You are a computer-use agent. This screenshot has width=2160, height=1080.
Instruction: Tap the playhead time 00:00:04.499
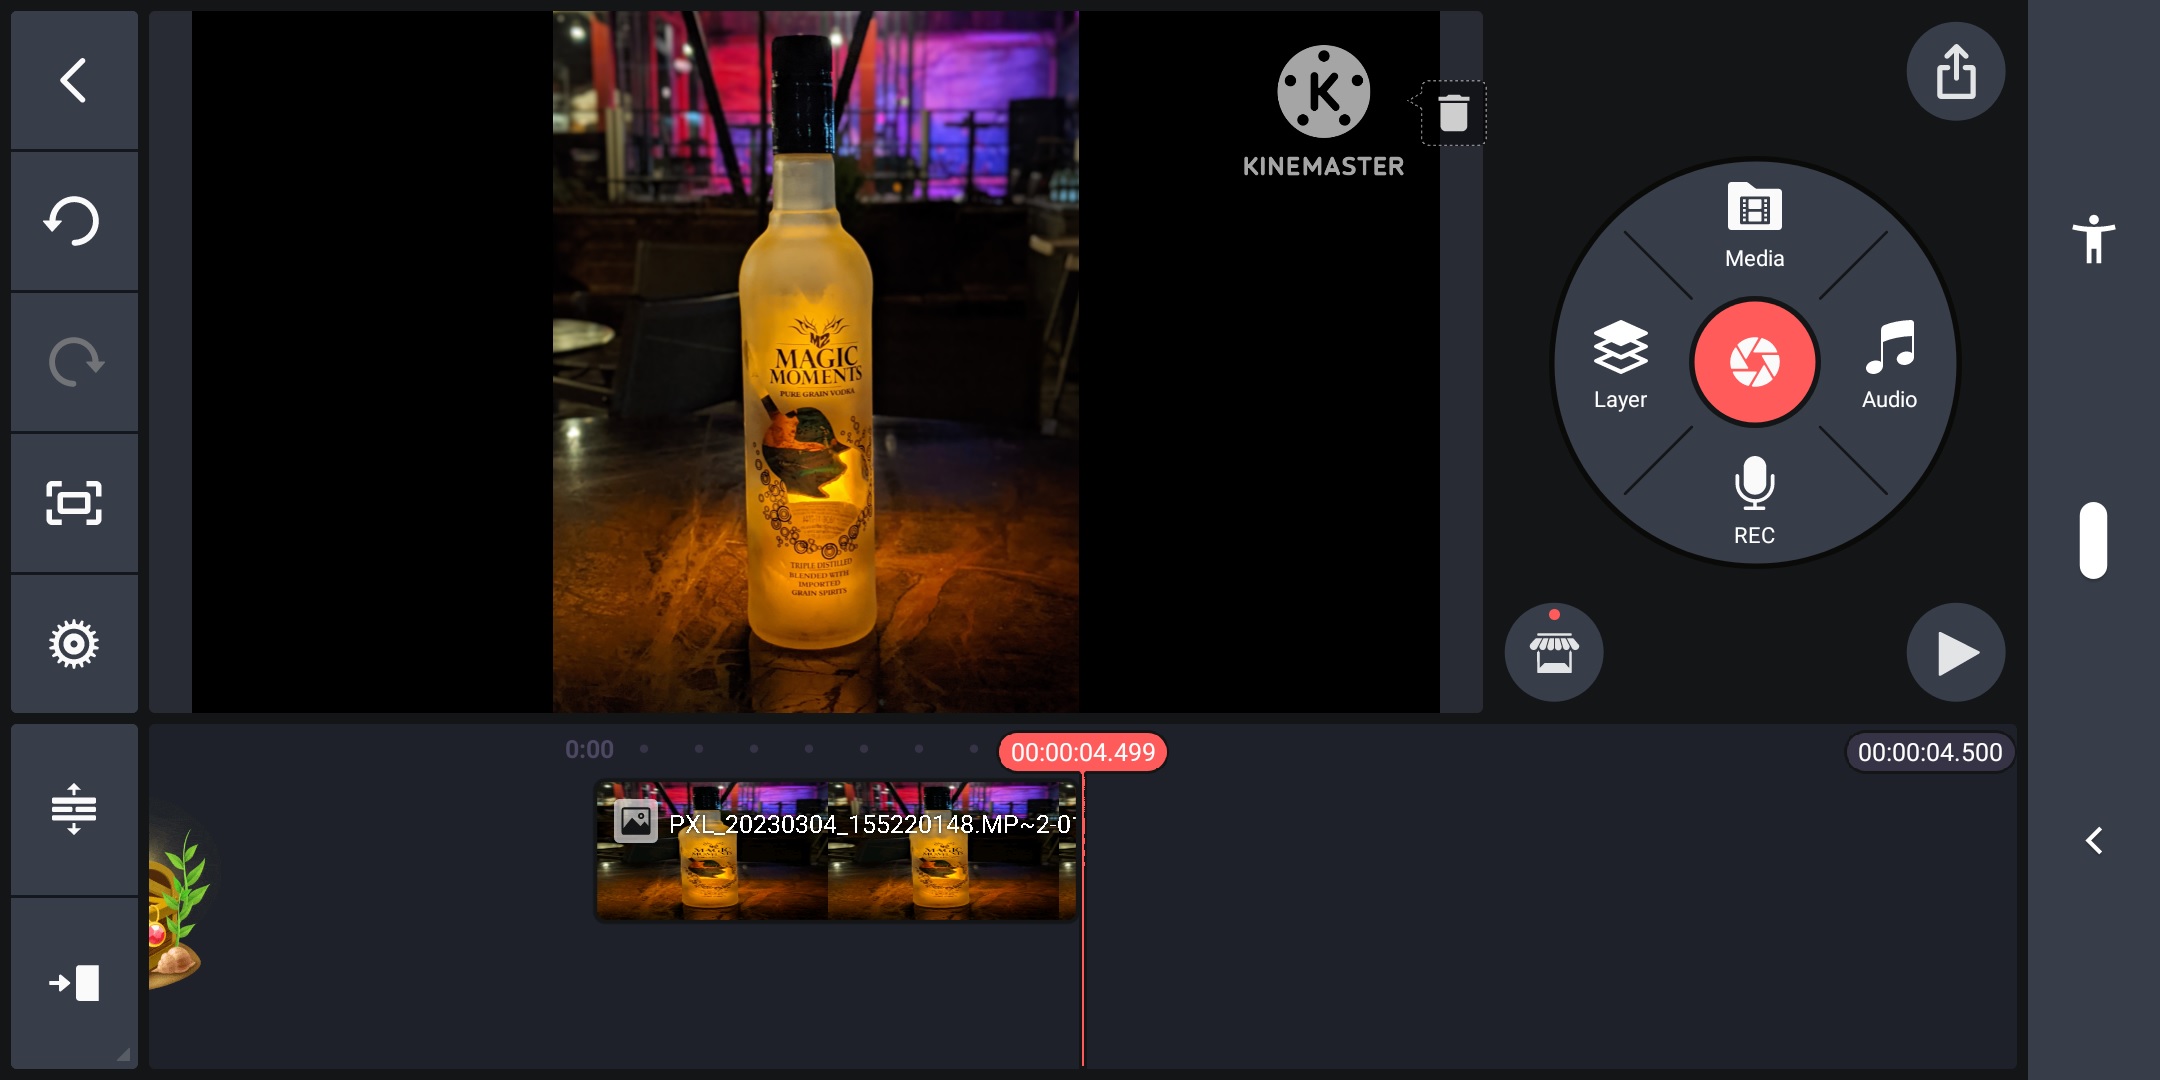pos(1083,752)
